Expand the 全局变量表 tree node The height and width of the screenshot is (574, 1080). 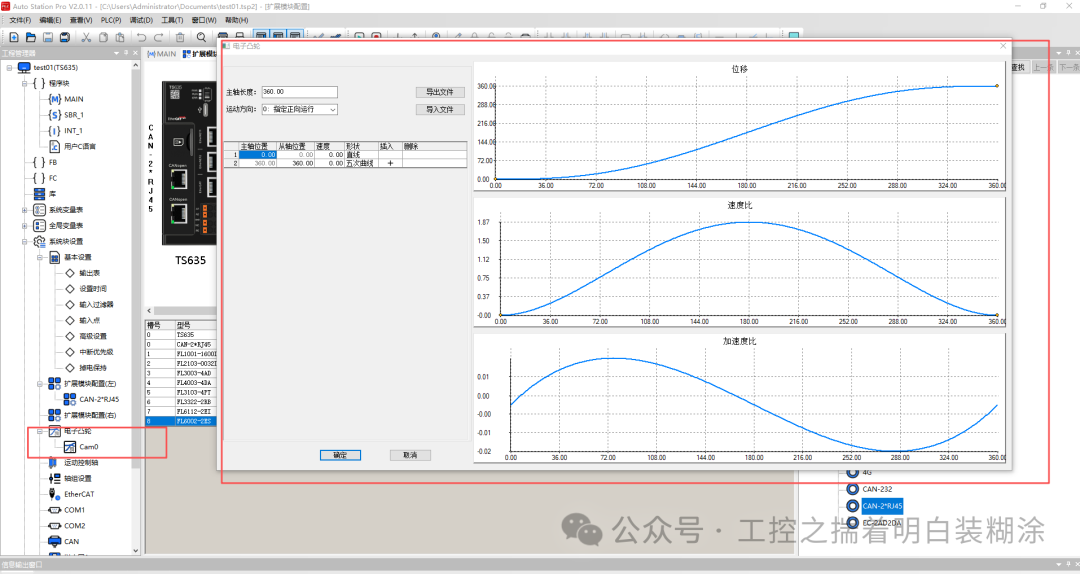25,225
